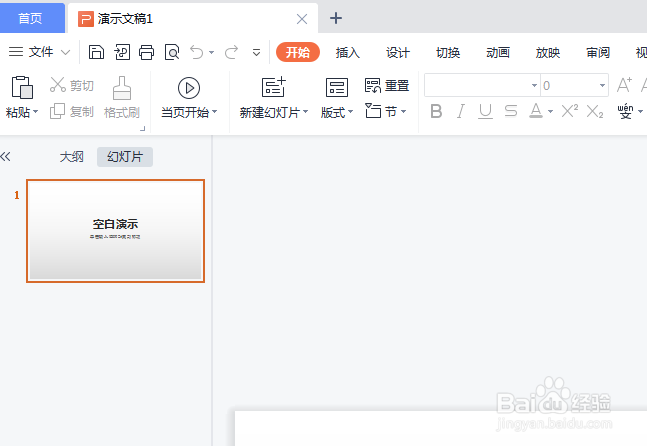Click the Undo arrow icon

(197, 52)
